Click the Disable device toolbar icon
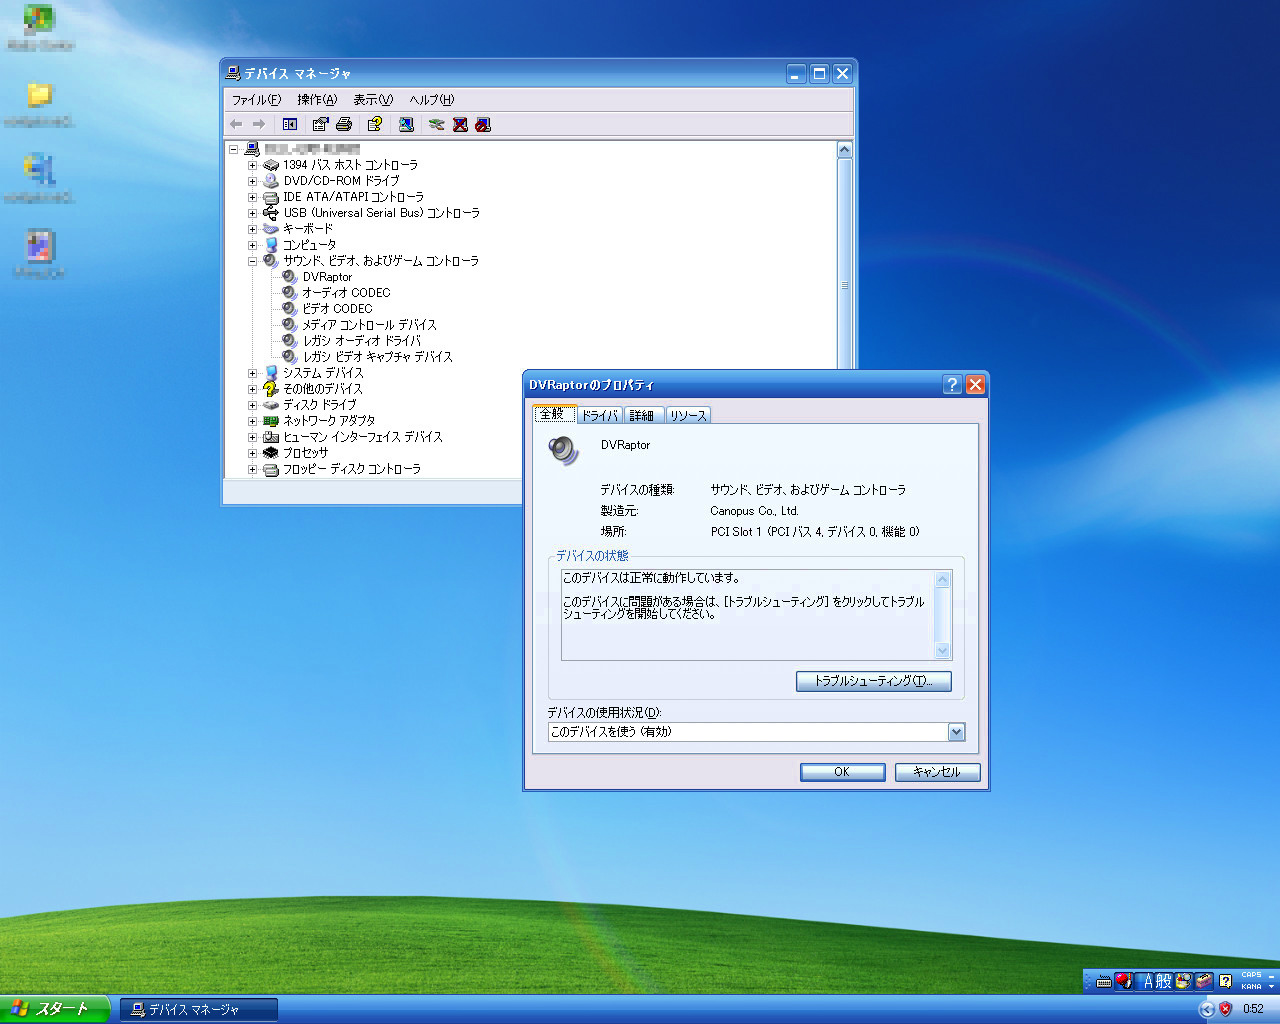Image resolution: width=1280 pixels, height=1024 pixels. [x=483, y=124]
